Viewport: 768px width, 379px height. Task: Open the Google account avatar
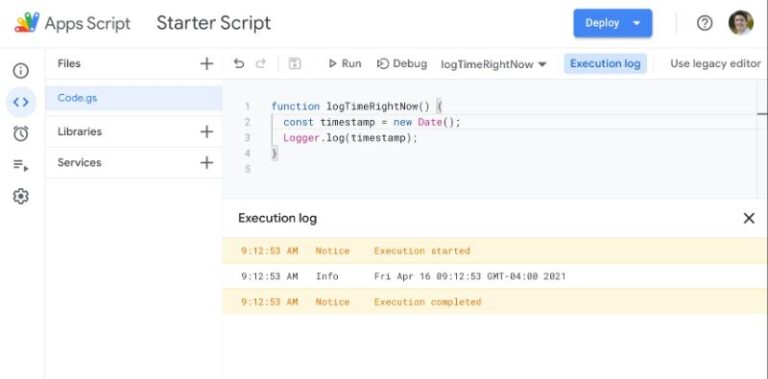[741, 23]
